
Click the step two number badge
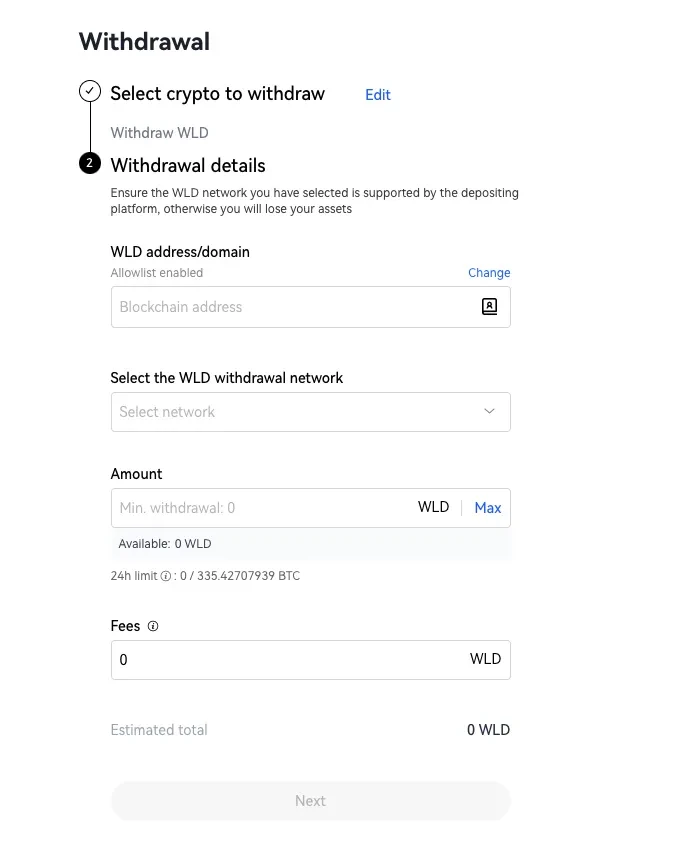(90, 163)
